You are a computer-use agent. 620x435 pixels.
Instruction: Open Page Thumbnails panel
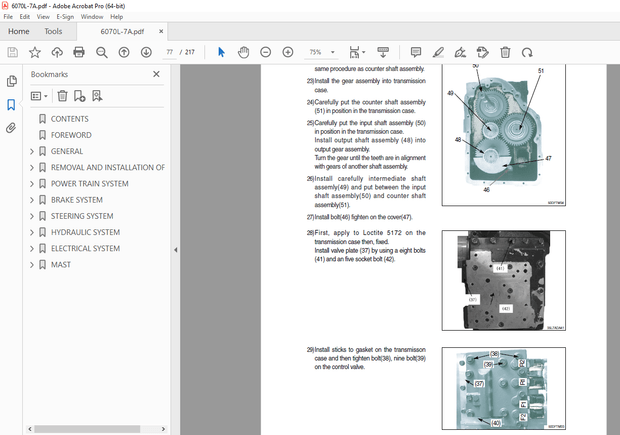click(11, 81)
